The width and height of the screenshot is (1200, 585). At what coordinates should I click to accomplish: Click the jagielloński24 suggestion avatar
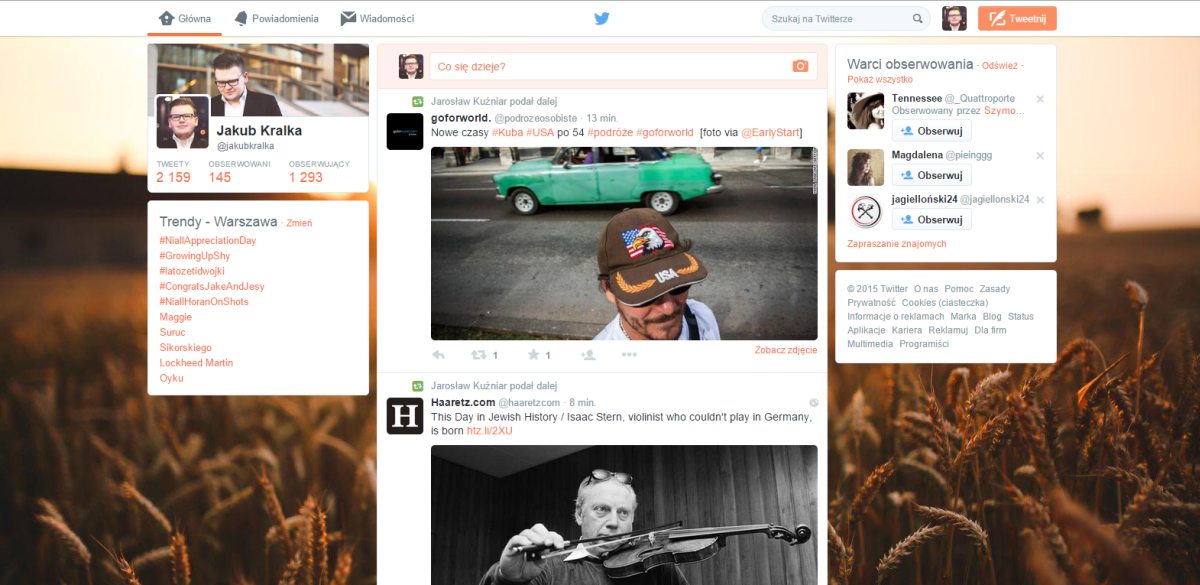[866, 211]
